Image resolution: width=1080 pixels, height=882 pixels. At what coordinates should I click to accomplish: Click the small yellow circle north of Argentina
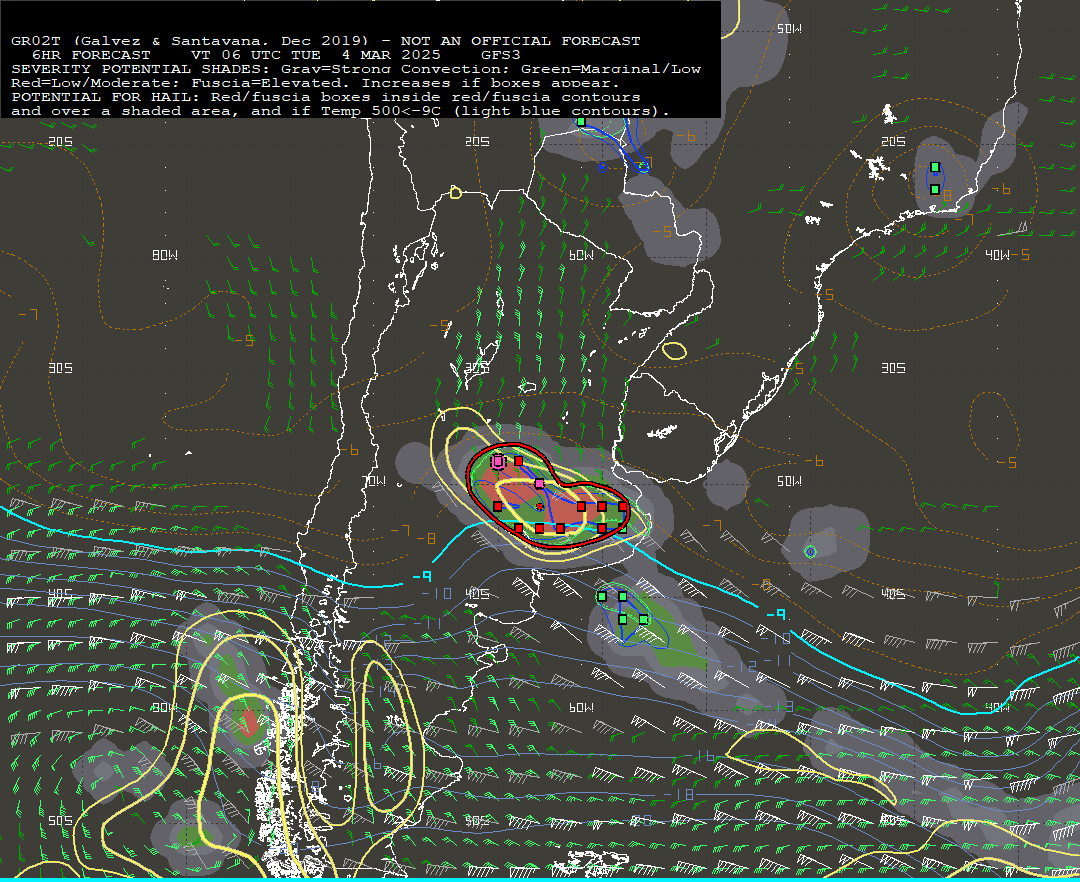coord(455,193)
